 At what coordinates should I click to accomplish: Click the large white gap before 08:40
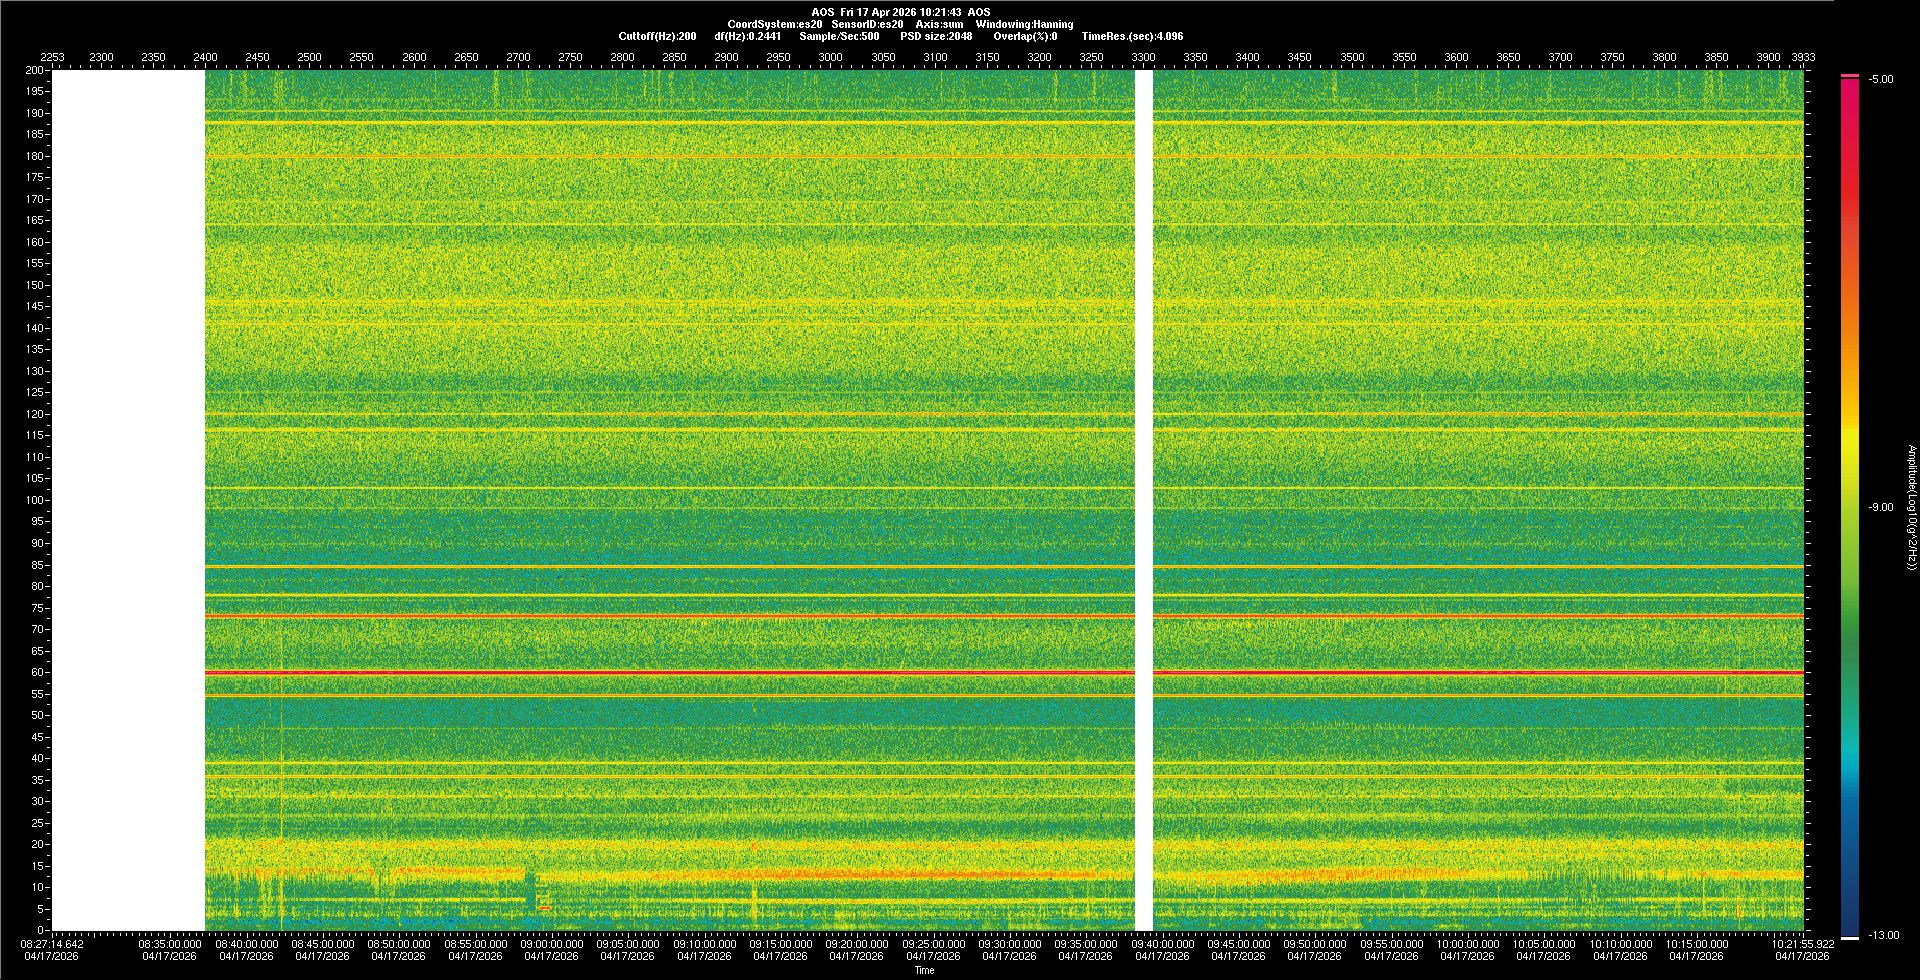(x=128, y=500)
